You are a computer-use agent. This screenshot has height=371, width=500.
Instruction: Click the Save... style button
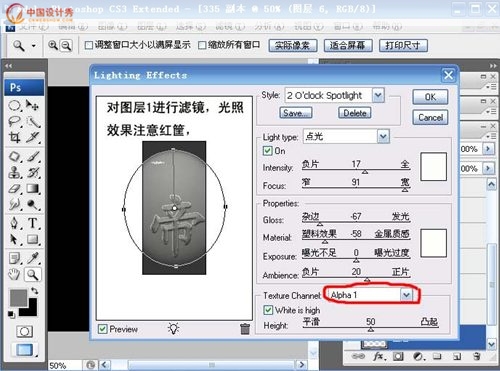click(x=296, y=113)
